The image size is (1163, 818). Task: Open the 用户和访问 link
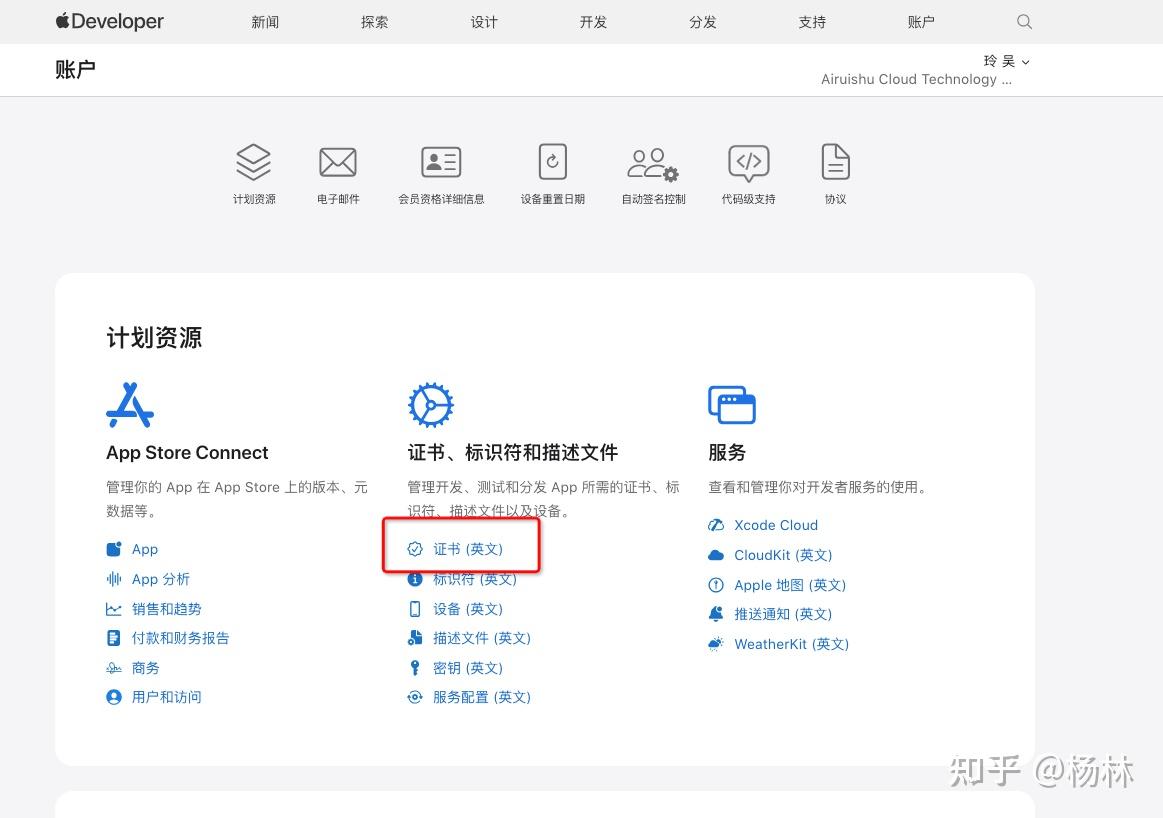point(167,697)
